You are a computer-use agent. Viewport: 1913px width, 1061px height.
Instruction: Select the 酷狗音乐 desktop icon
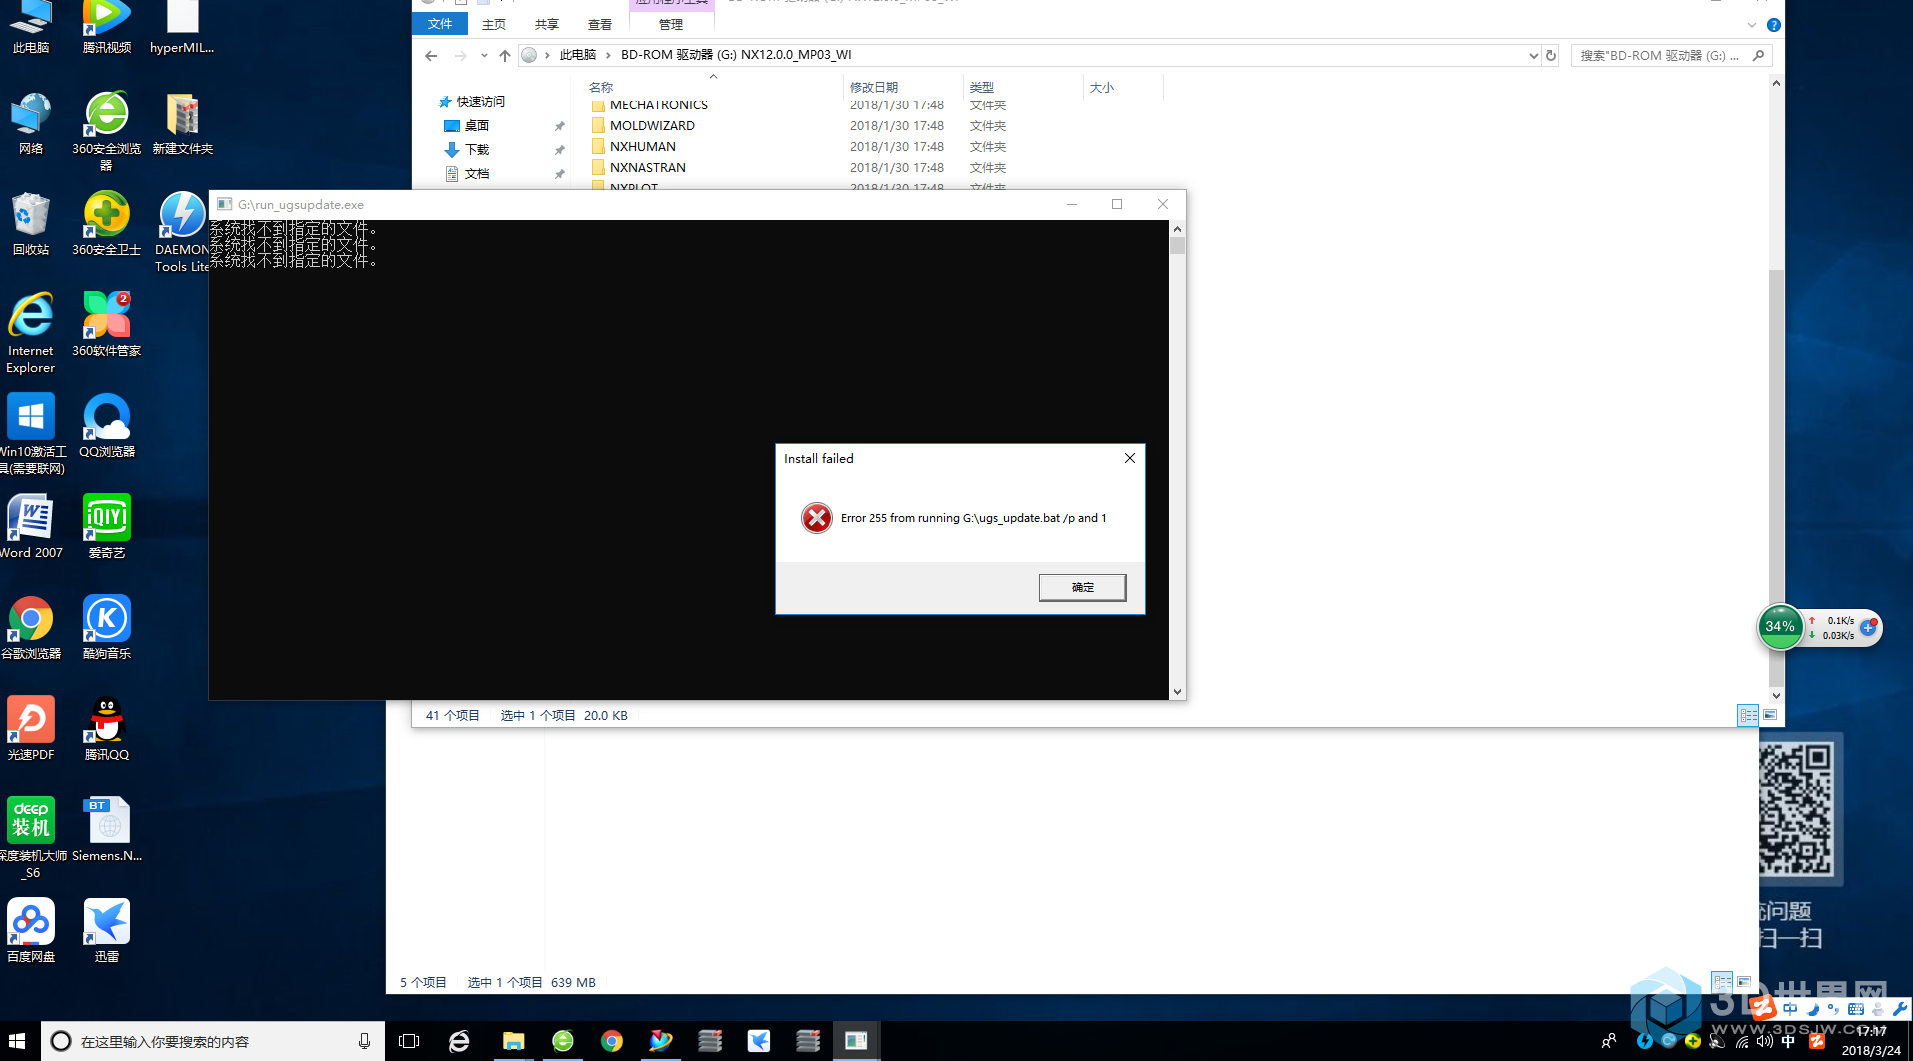point(107,628)
